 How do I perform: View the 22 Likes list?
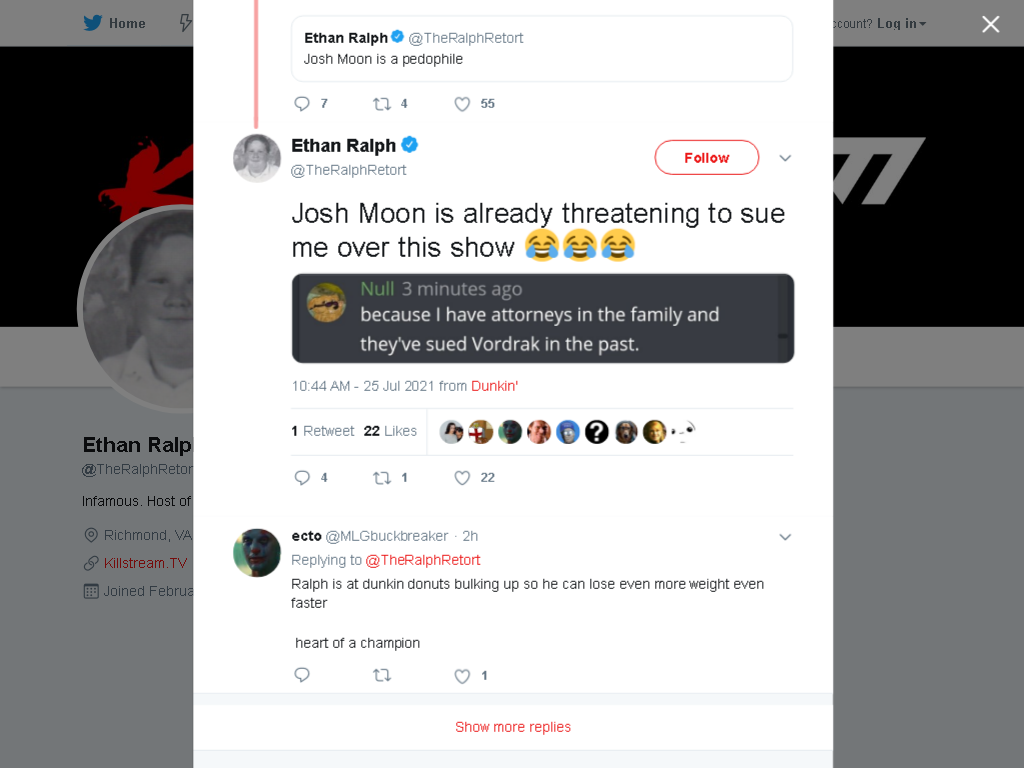(390, 431)
